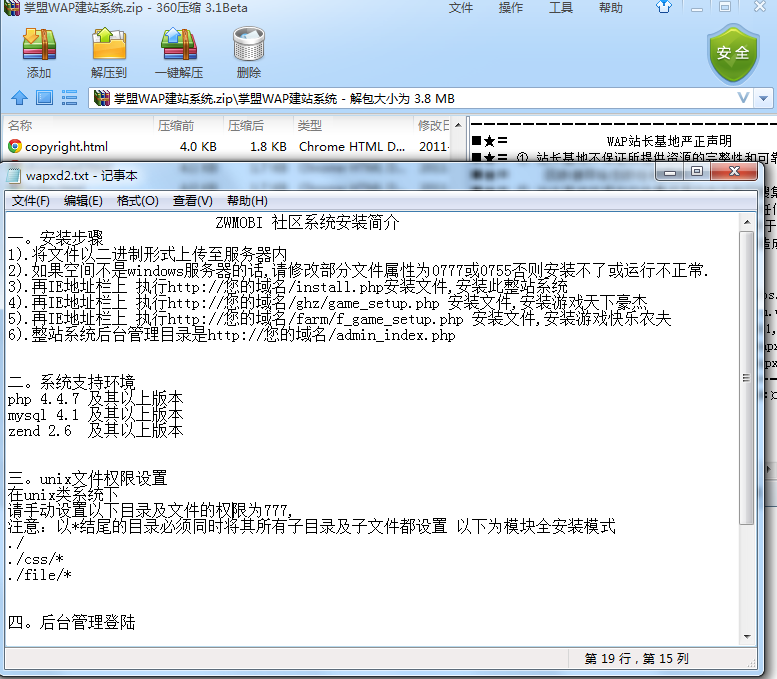This screenshot has height=679, width=777.
Task: Click the line mentioning f_game_setup.php
Action: pyautogui.click(x=339, y=319)
